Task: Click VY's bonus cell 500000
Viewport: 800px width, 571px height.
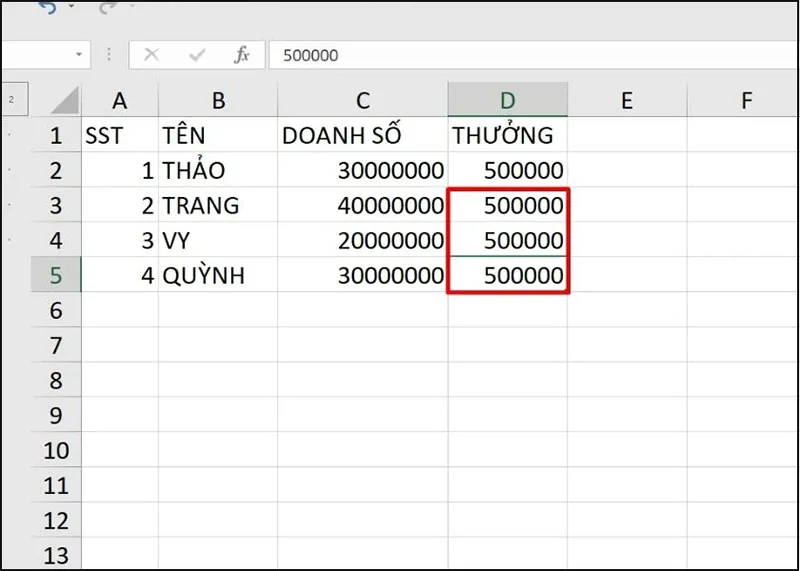Action: 508,240
